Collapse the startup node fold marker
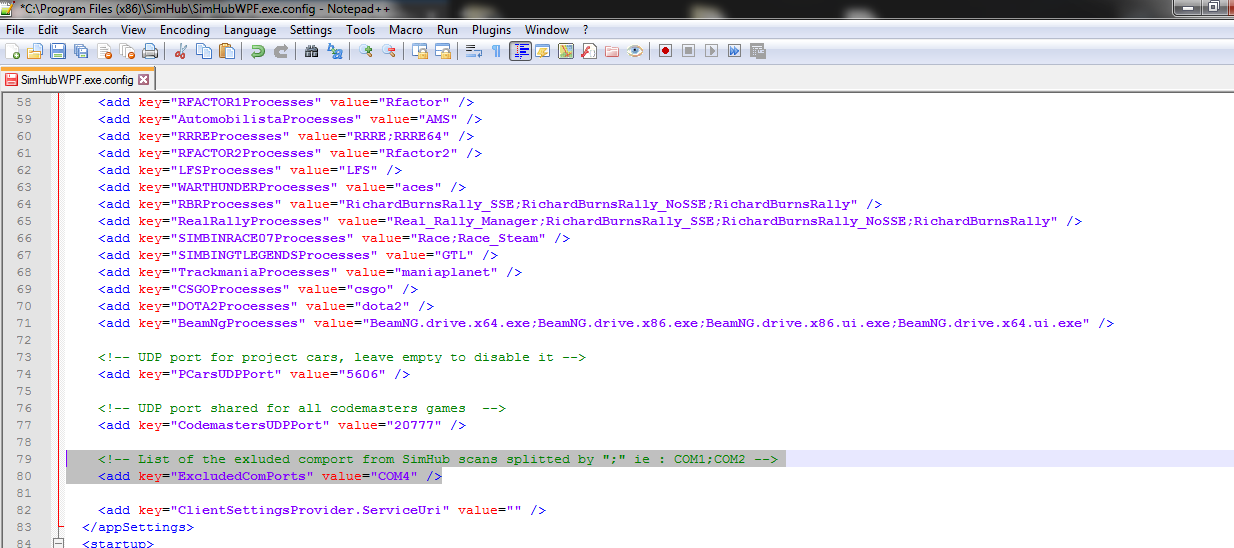The height and width of the screenshot is (548, 1234). coord(58,543)
